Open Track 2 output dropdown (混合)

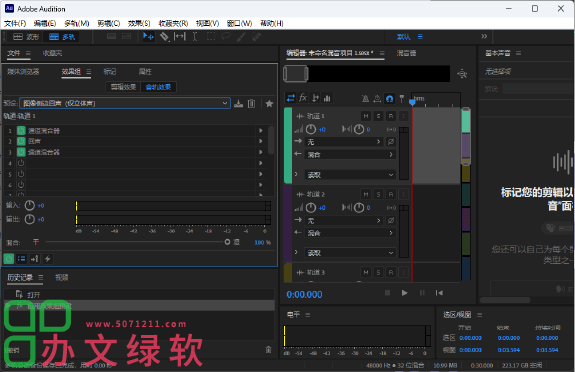tap(350, 233)
